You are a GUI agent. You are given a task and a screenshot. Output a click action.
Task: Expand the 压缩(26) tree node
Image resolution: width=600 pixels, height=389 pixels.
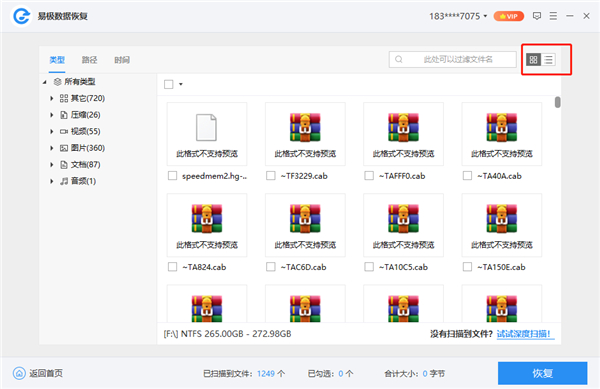pyautogui.click(x=52, y=115)
